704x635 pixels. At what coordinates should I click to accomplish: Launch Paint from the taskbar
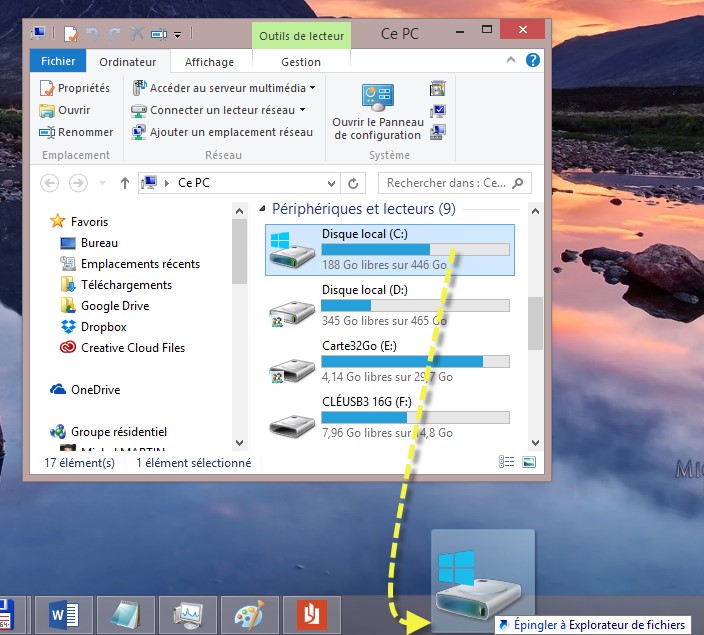pyautogui.click(x=249, y=613)
